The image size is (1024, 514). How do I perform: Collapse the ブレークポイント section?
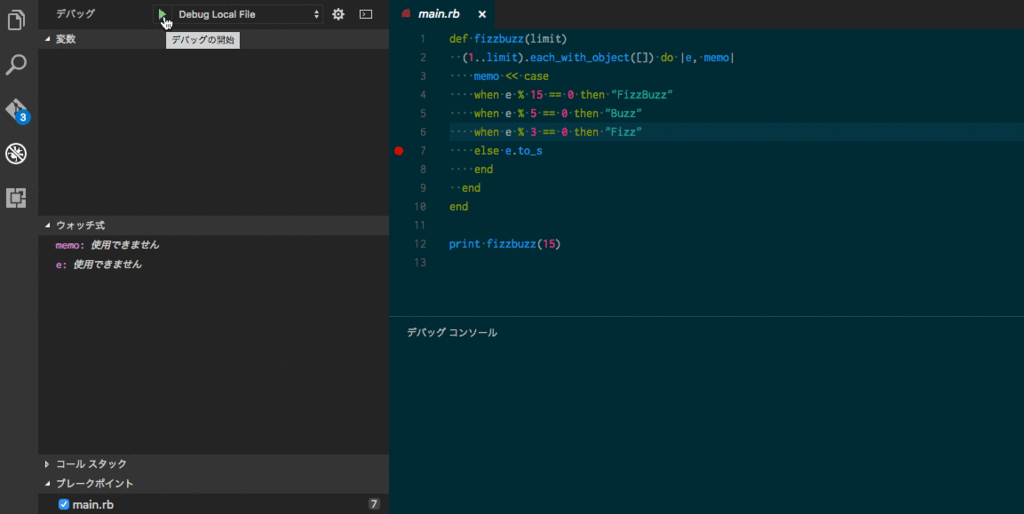point(214,483)
